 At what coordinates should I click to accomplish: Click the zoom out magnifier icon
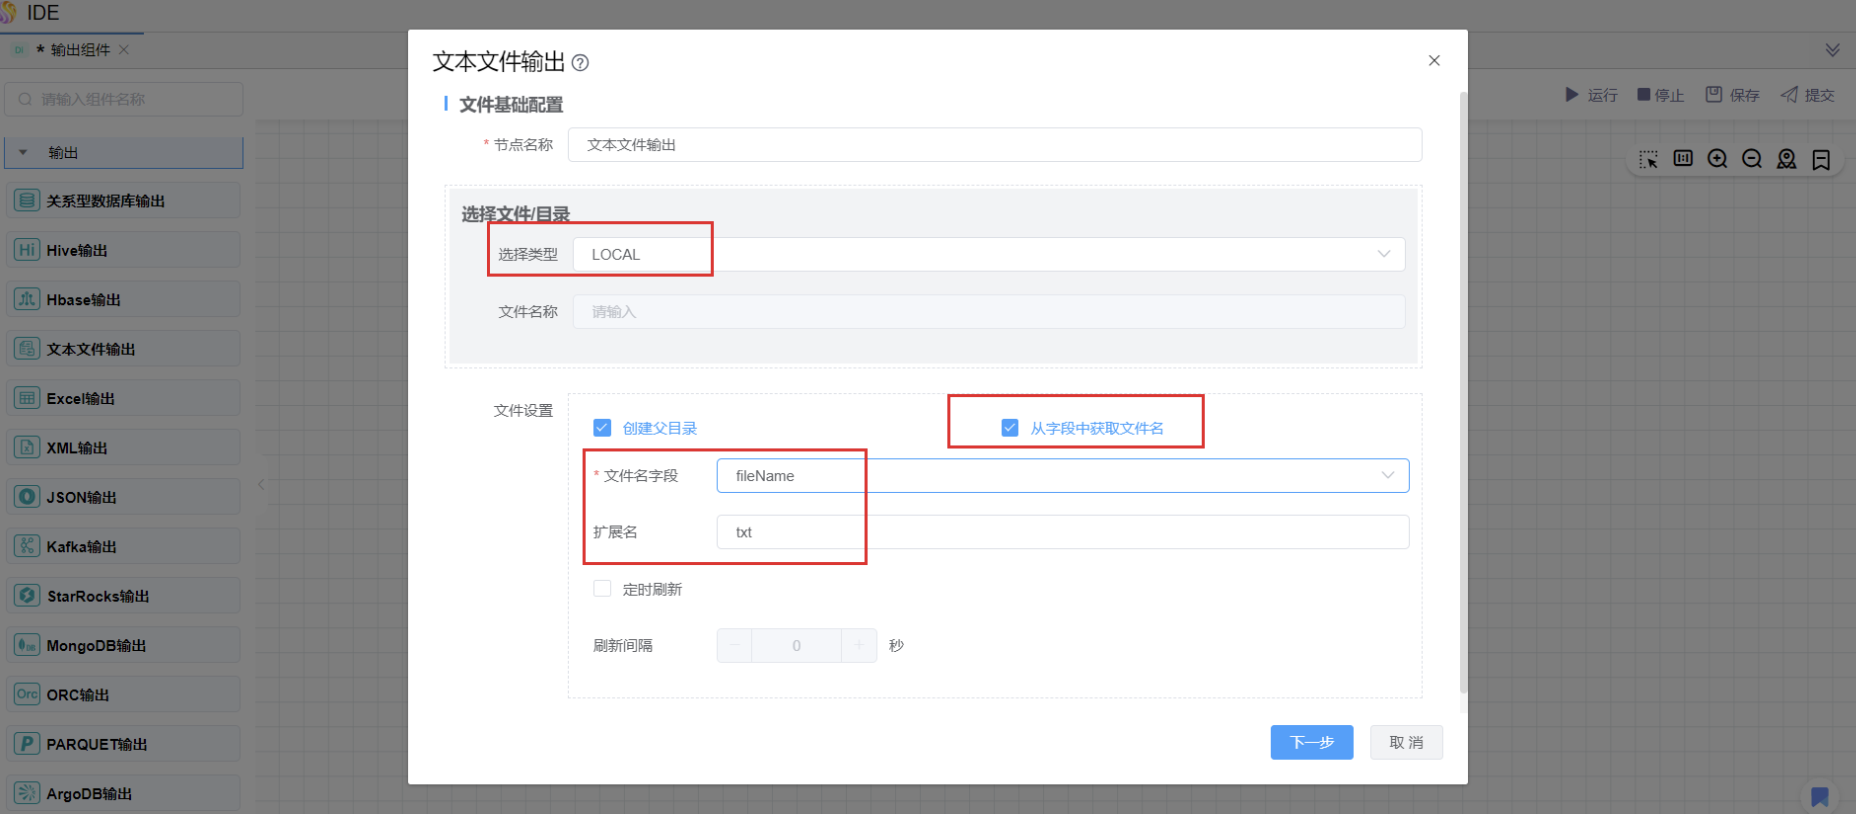click(x=1752, y=159)
